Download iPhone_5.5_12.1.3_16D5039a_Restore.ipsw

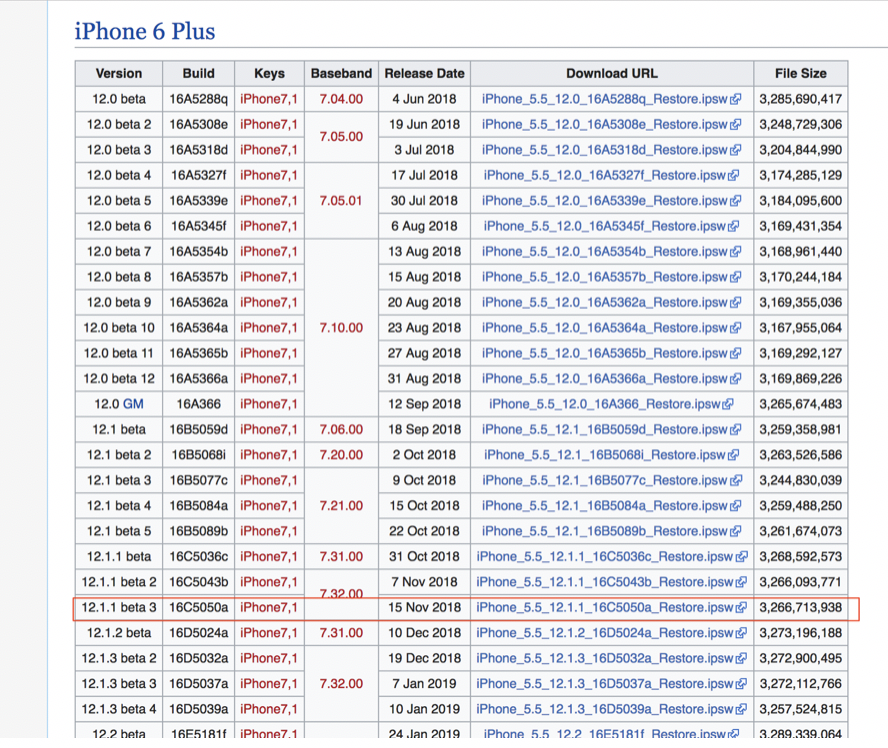(611, 710)
